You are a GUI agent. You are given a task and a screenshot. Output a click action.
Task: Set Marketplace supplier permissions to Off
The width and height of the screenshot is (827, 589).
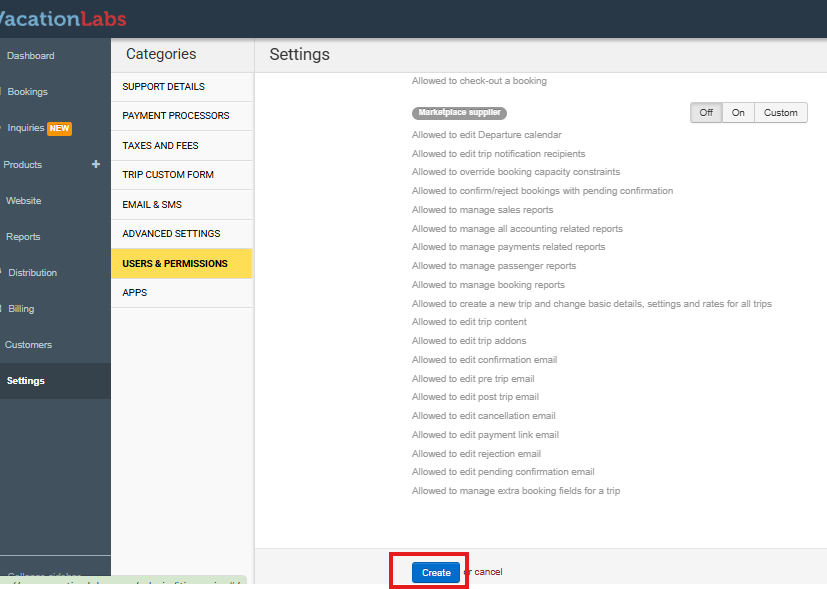706,113
